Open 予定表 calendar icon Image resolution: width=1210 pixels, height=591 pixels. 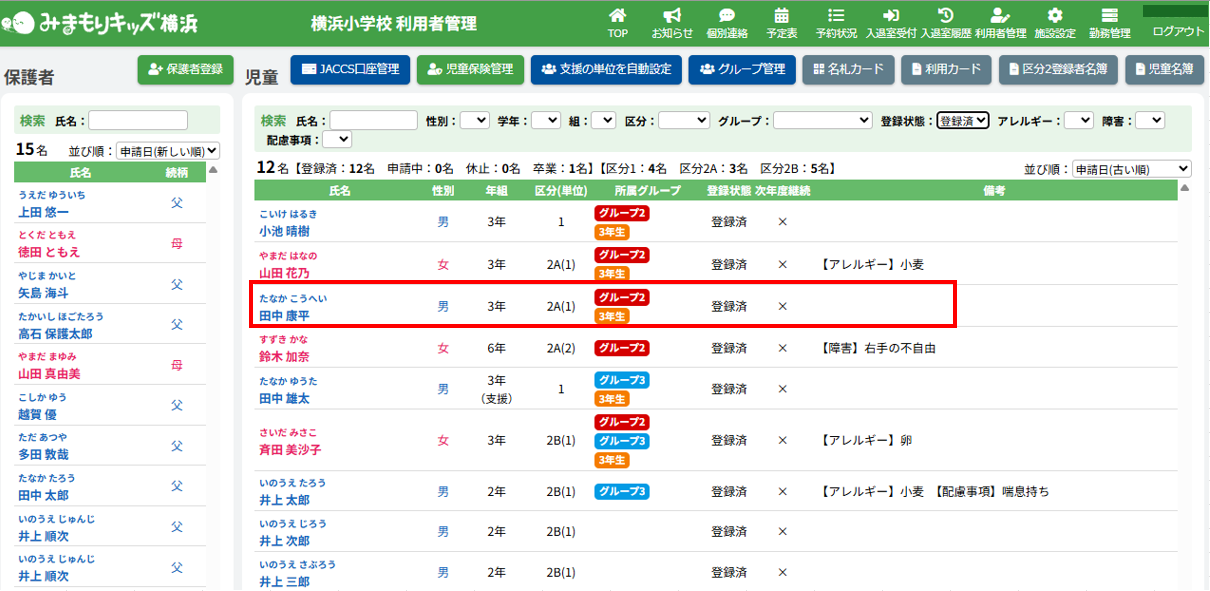[781, 16]
